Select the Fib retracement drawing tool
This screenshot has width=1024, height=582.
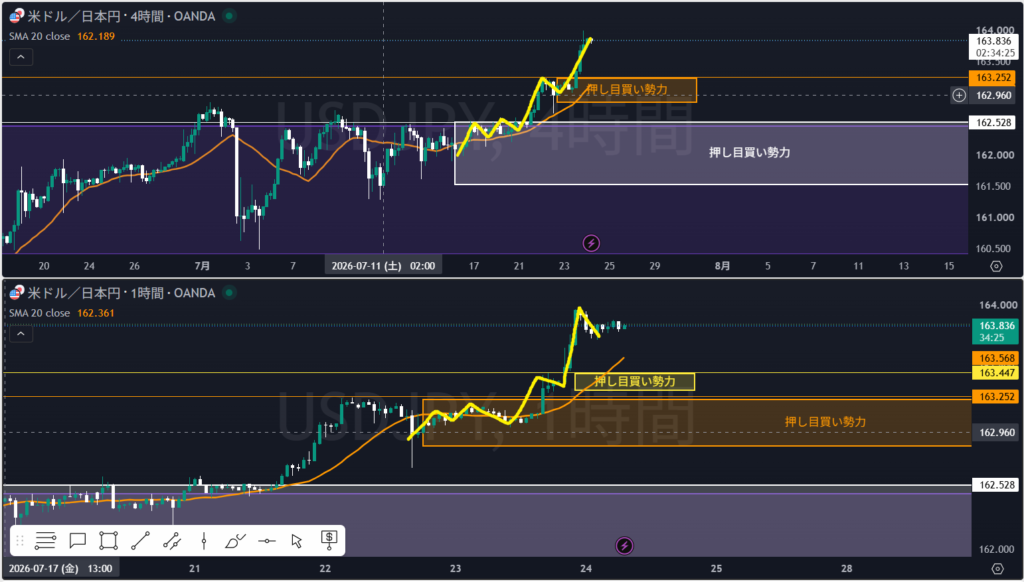45,541
